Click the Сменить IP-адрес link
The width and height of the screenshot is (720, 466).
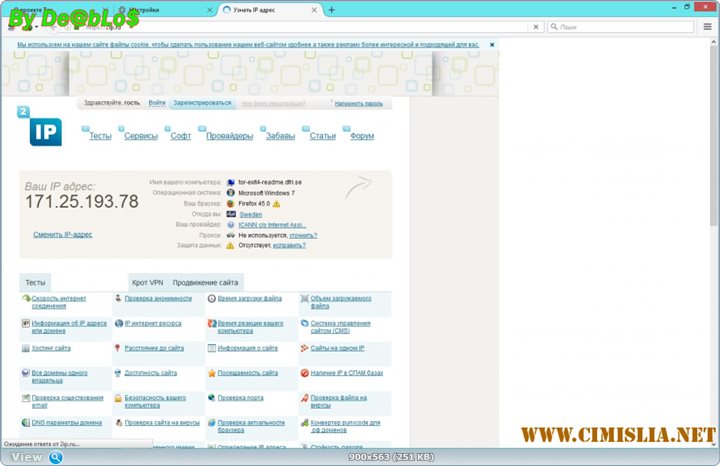coord(62,234)
